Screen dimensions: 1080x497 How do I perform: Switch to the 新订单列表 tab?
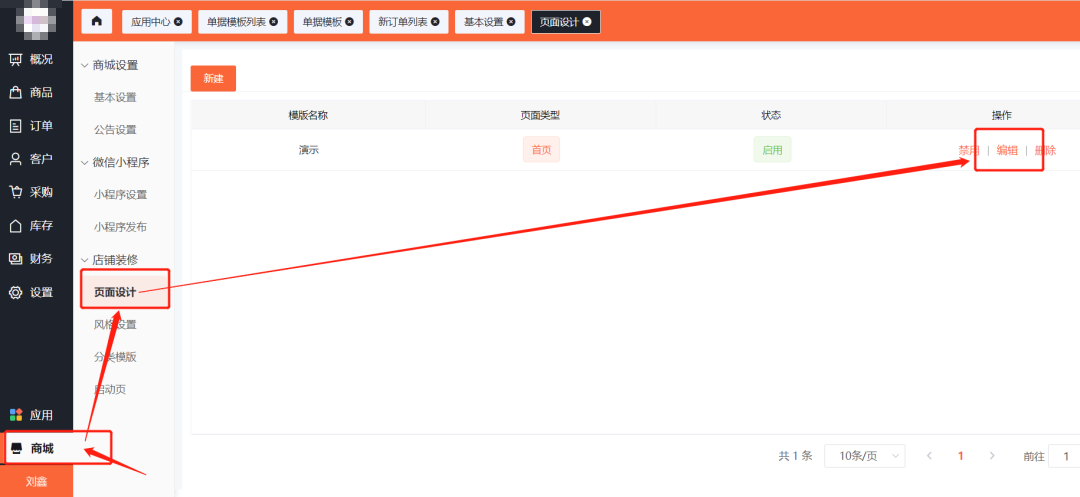pyautogui.click(x=408, y=22)
